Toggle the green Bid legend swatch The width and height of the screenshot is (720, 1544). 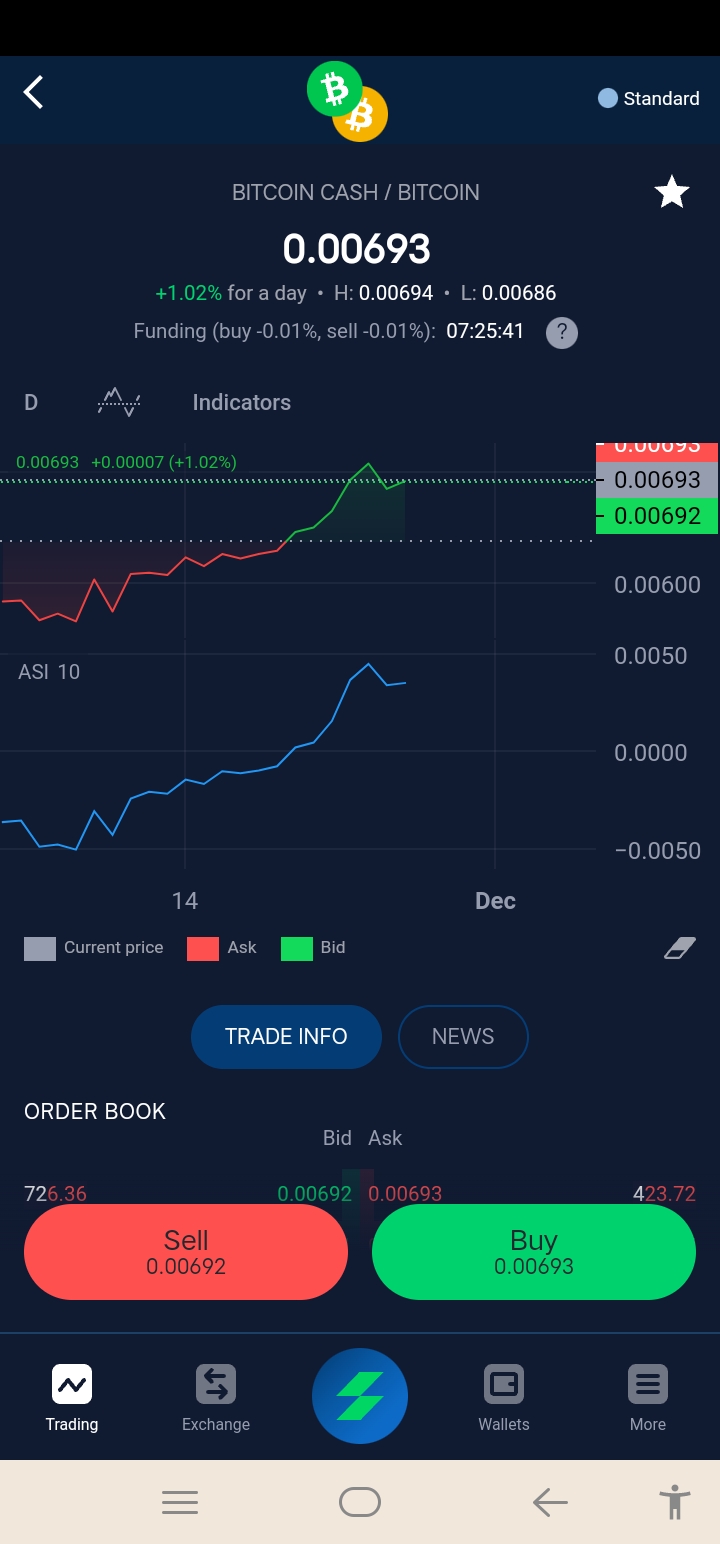[x=297, y=949]
